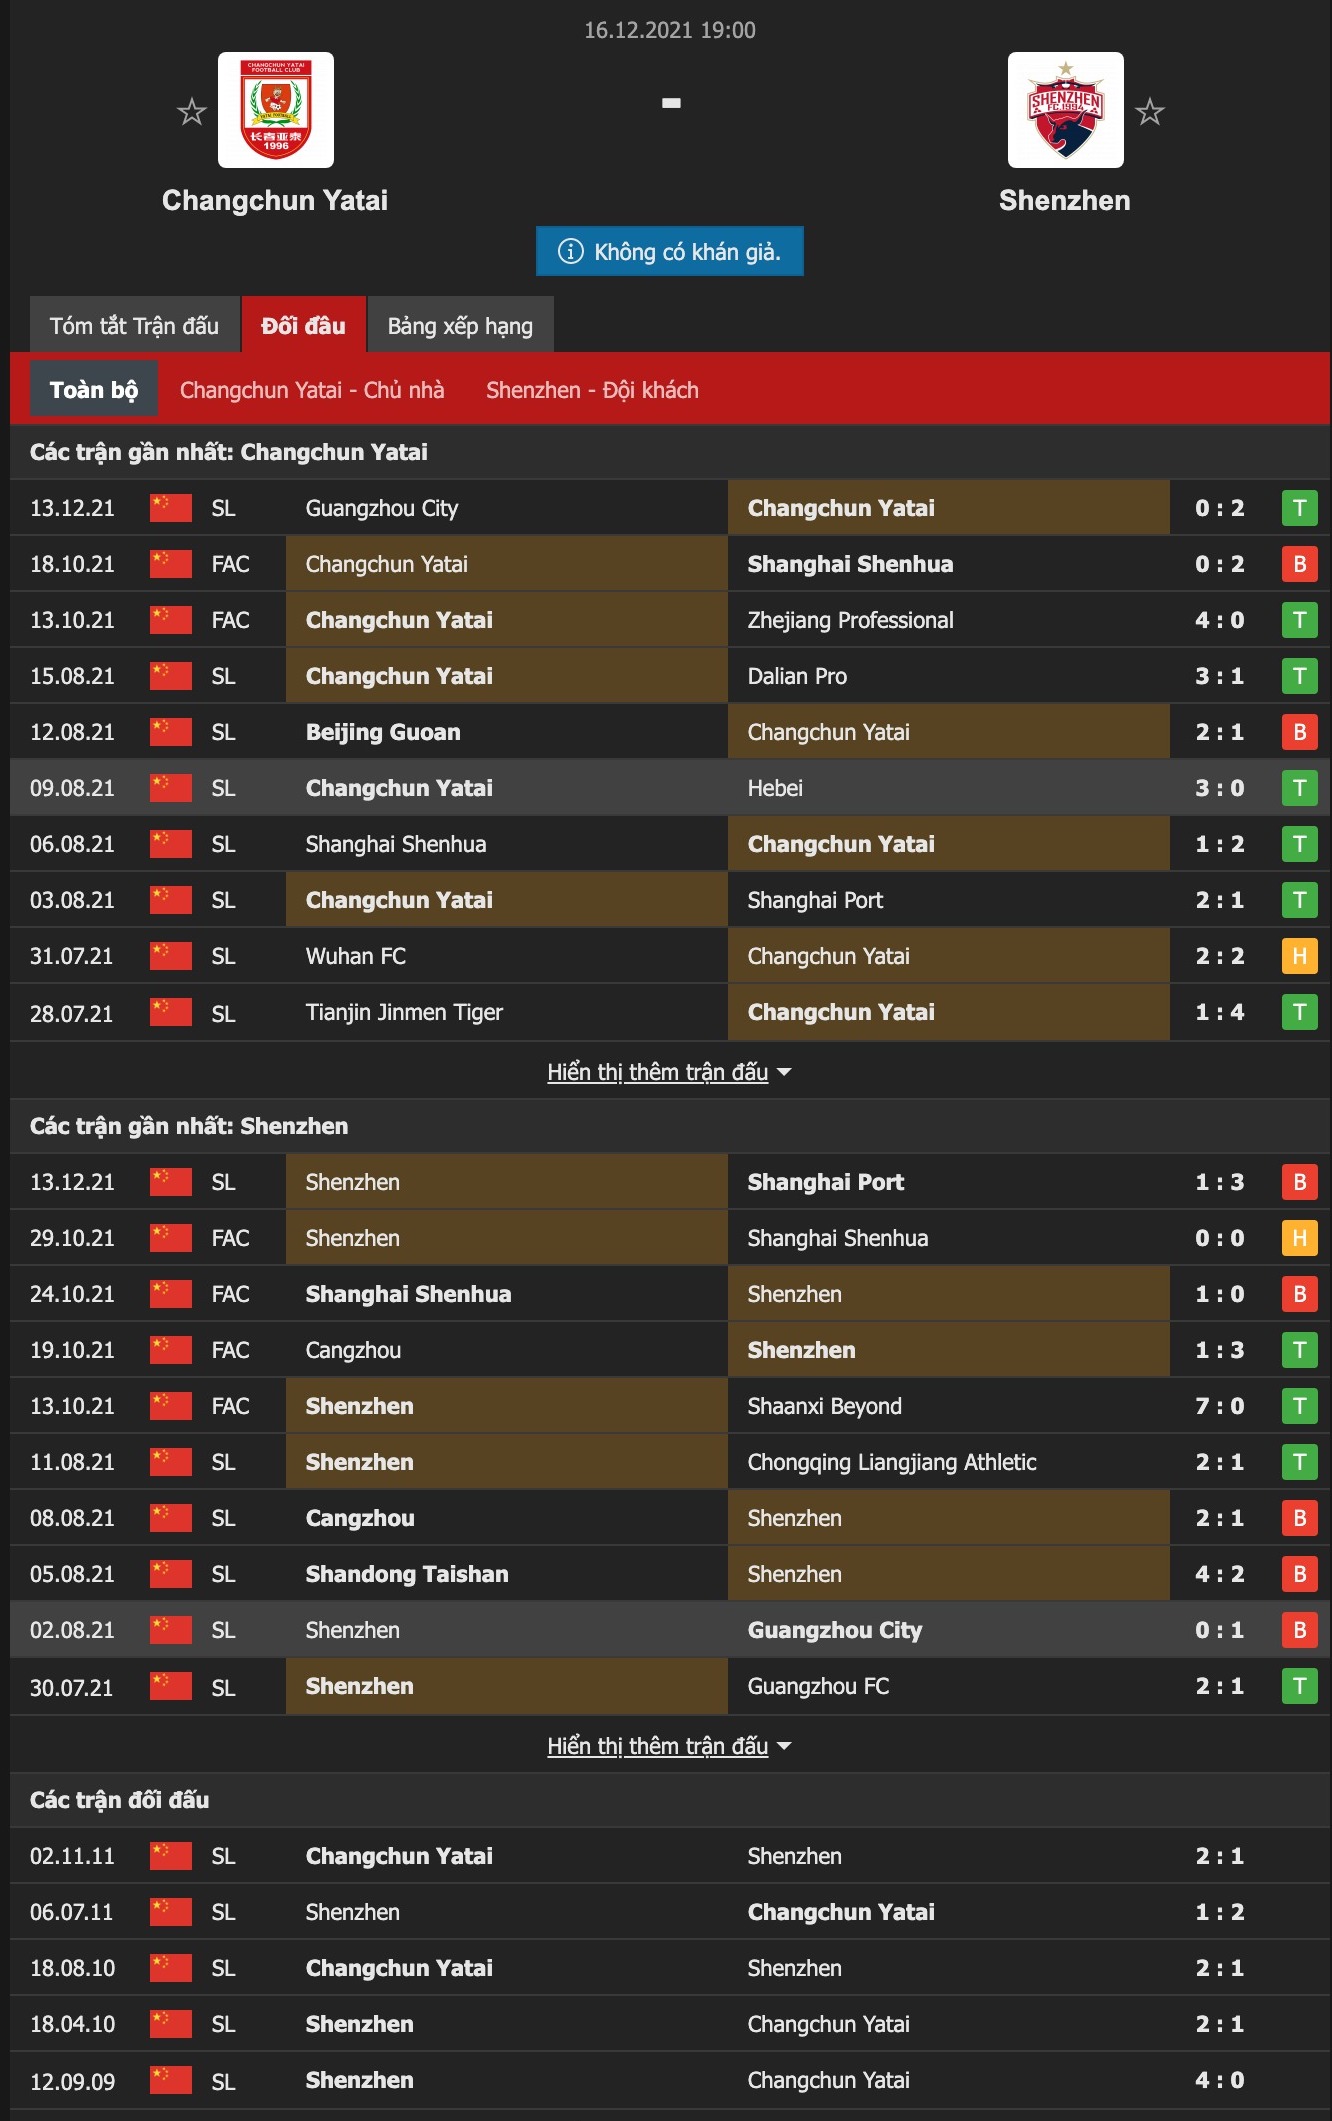Expand more Changchun Yatai recent matches
Viewport: 1332px width, 2121px height.
pyautogui.click(x=669, y=1072)
